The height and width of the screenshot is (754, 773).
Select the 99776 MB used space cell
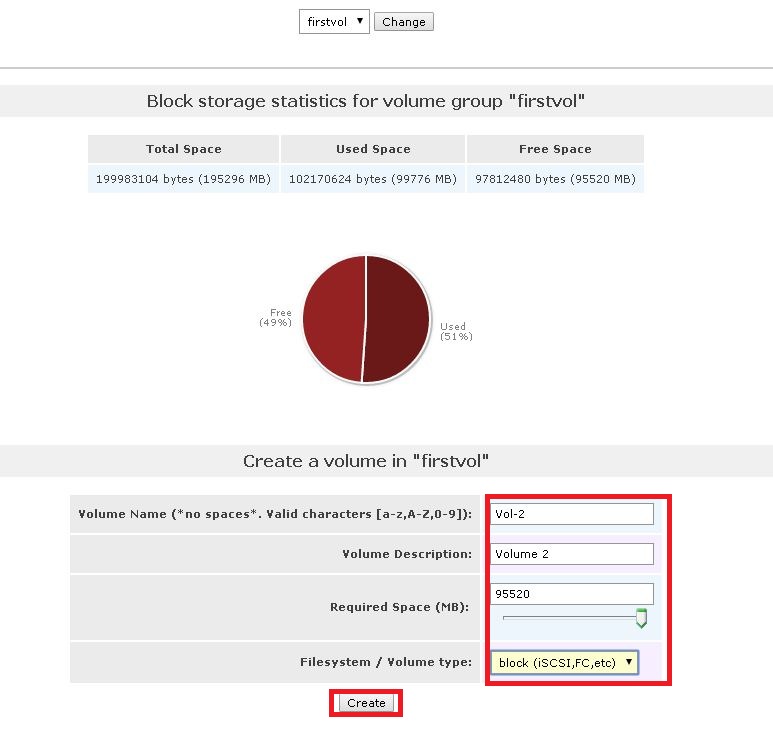pos(373,179)
